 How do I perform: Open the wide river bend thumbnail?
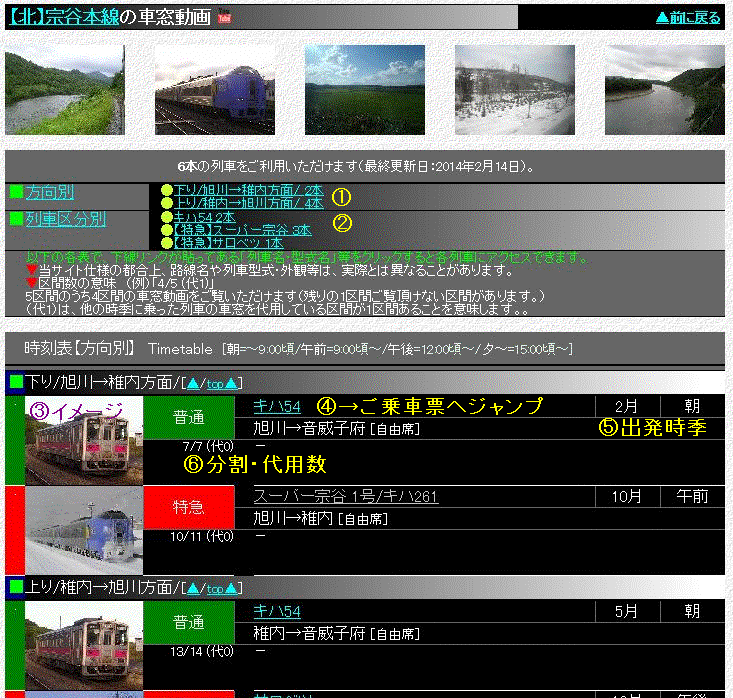[665, 90]
